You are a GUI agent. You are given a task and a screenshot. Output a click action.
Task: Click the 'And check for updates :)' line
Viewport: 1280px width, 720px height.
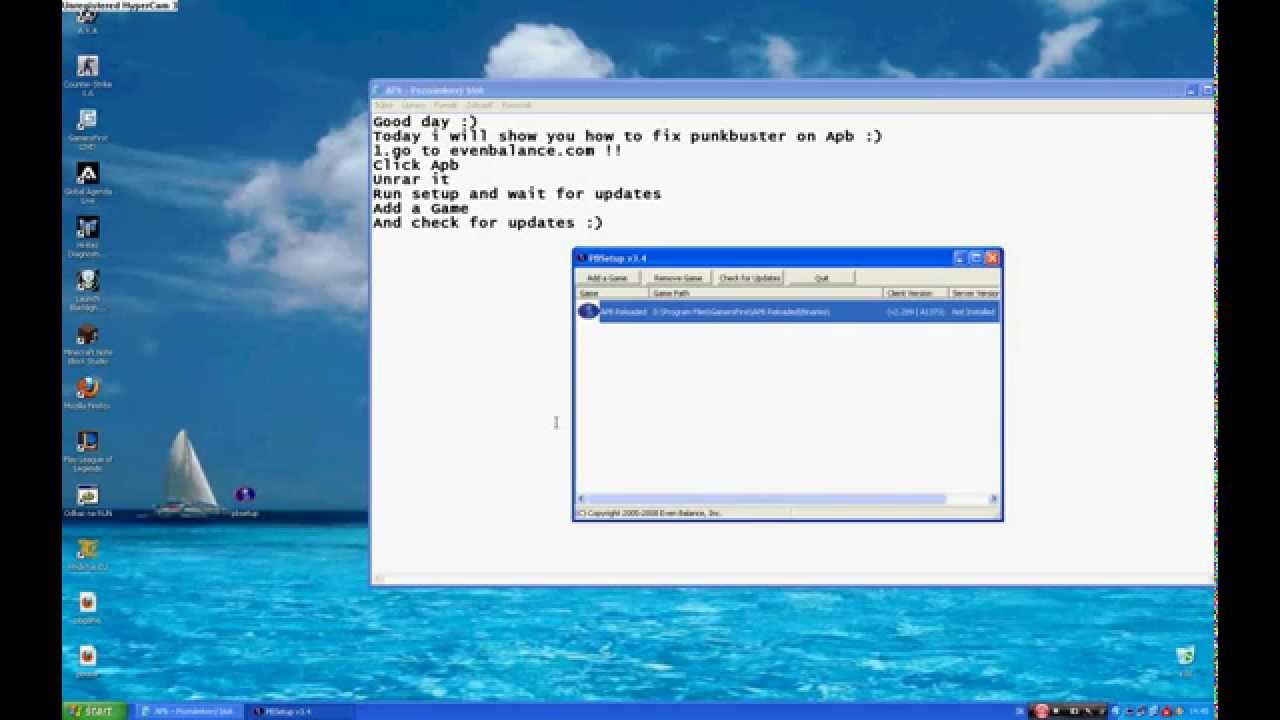coord(488,222)
